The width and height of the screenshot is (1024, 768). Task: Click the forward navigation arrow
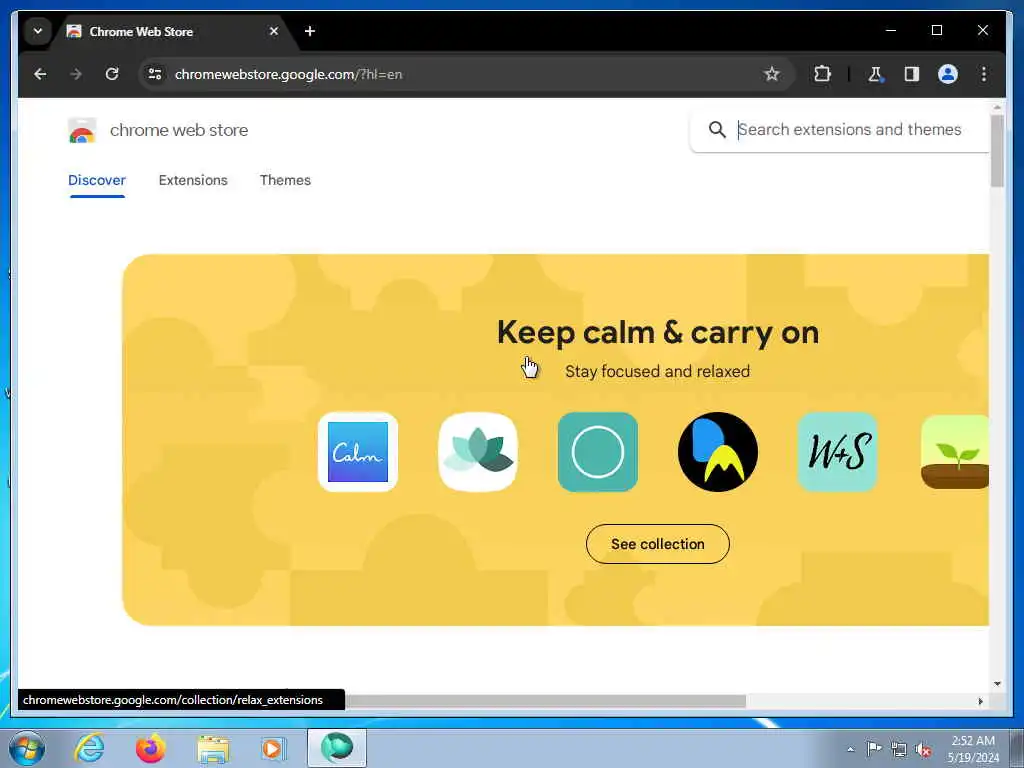click(x=76, y=74)
